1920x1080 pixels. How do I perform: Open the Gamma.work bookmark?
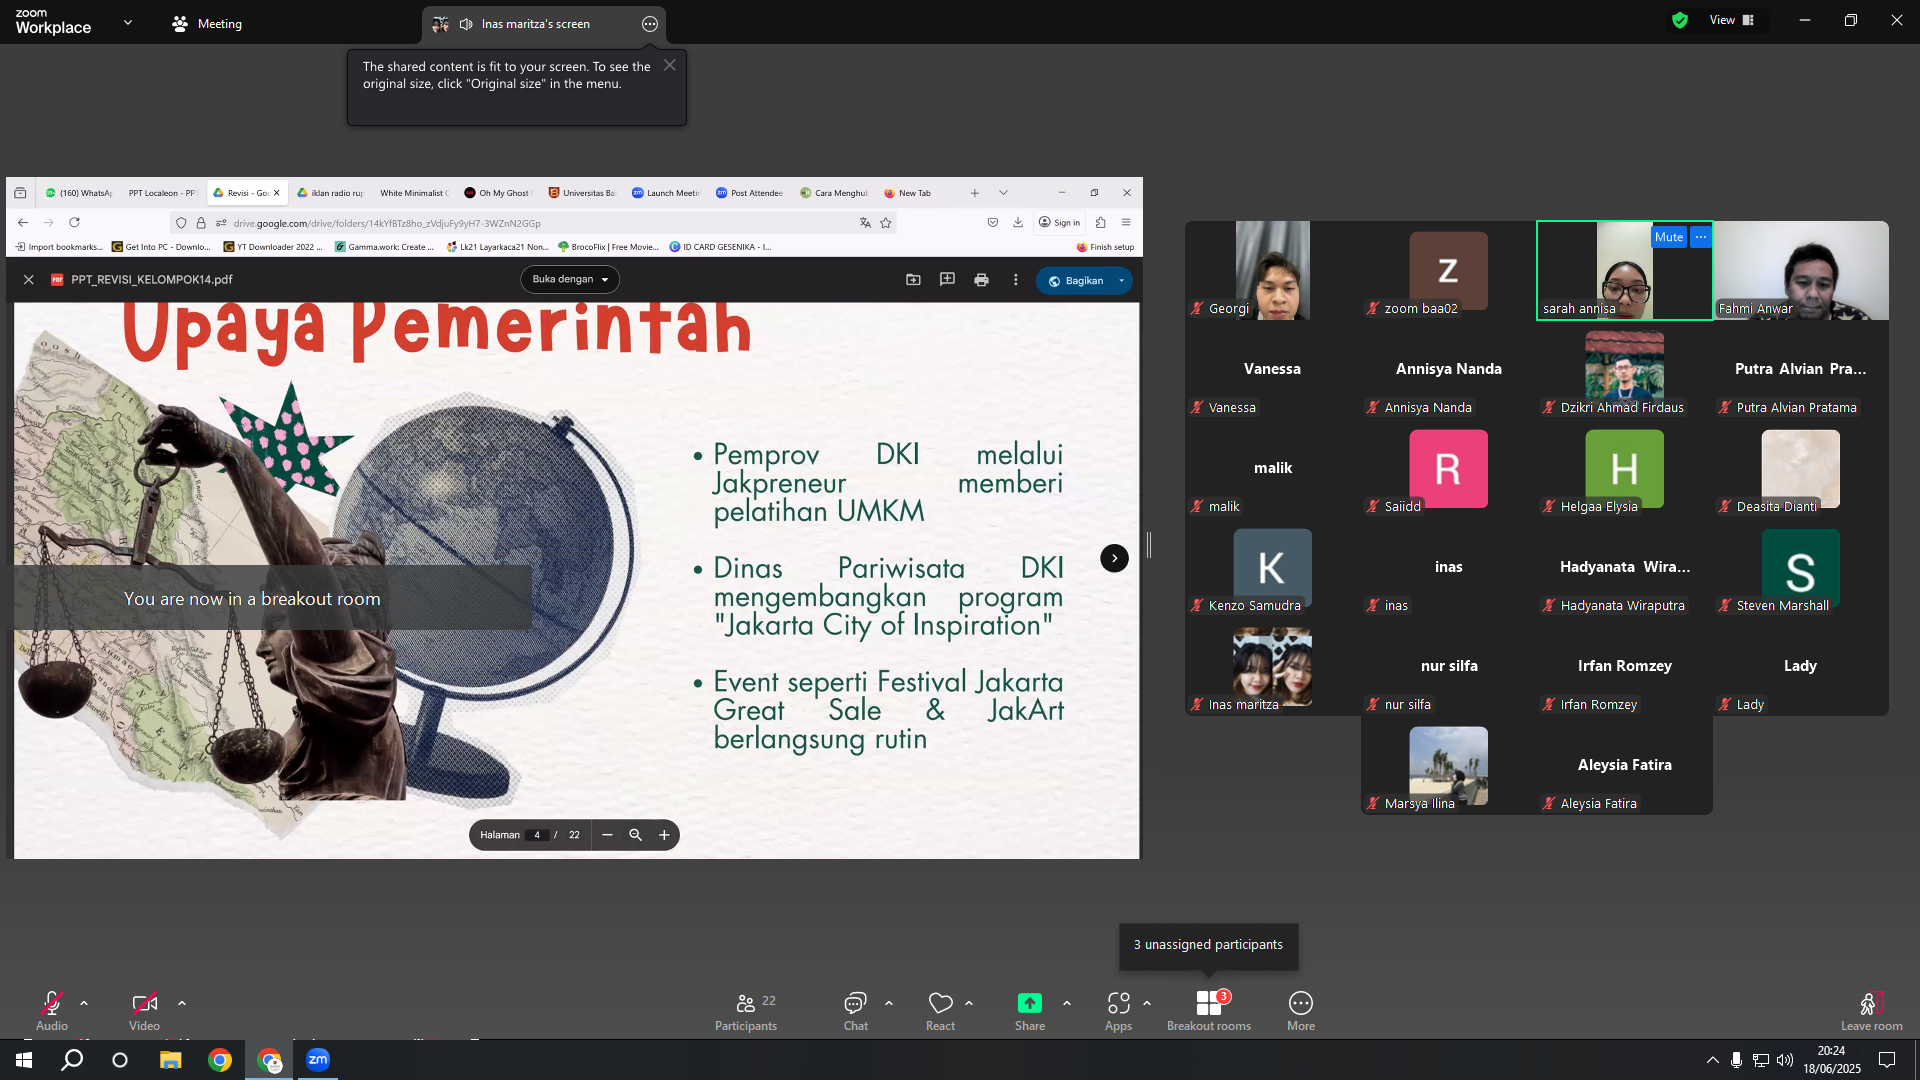384,247
